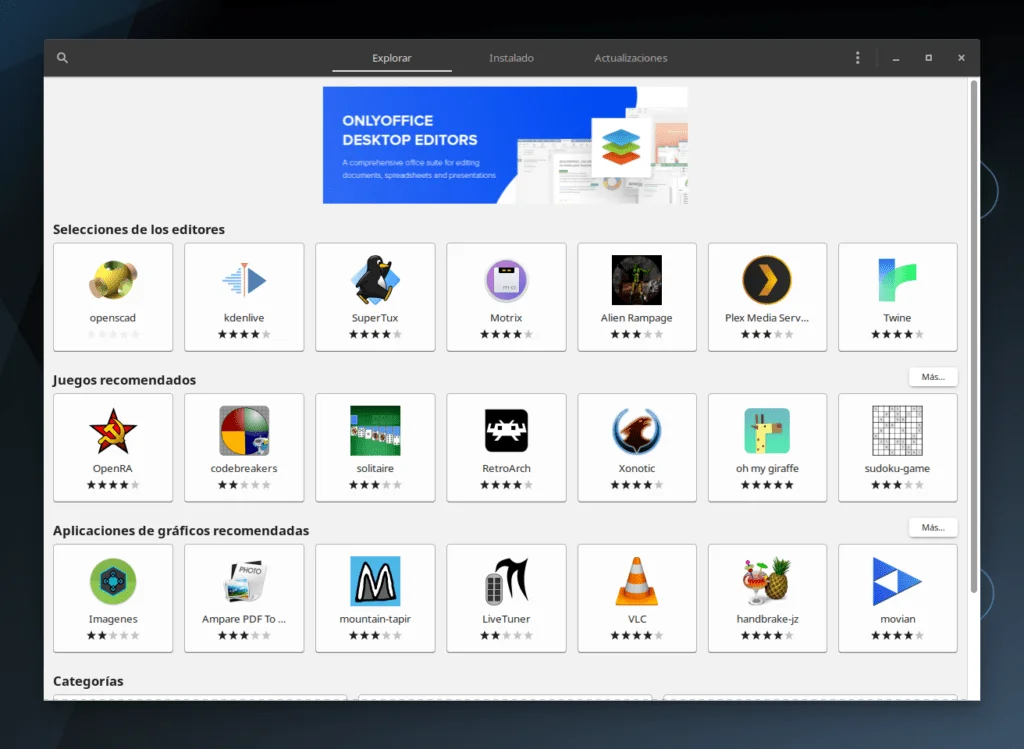Click the vertical scrollbar thumb
1024x749 pixels.
click(x=974, y=336)
